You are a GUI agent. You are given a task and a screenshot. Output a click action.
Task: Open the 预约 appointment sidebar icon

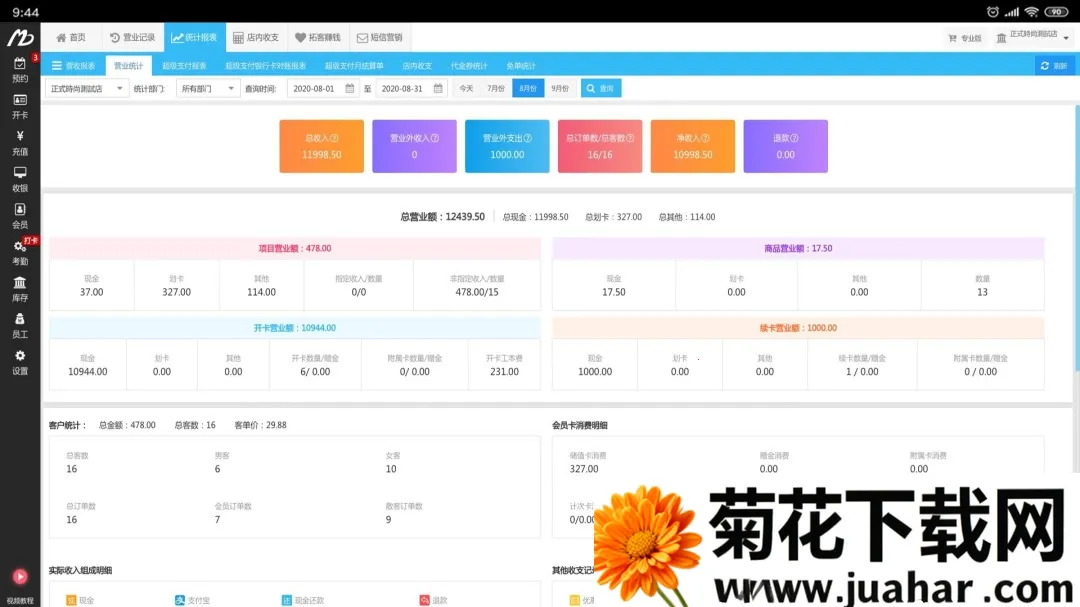[20, 64]
